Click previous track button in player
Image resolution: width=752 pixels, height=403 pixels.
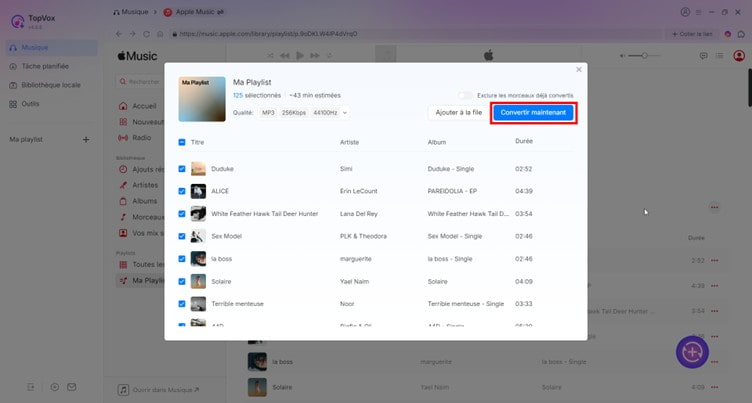284,56
